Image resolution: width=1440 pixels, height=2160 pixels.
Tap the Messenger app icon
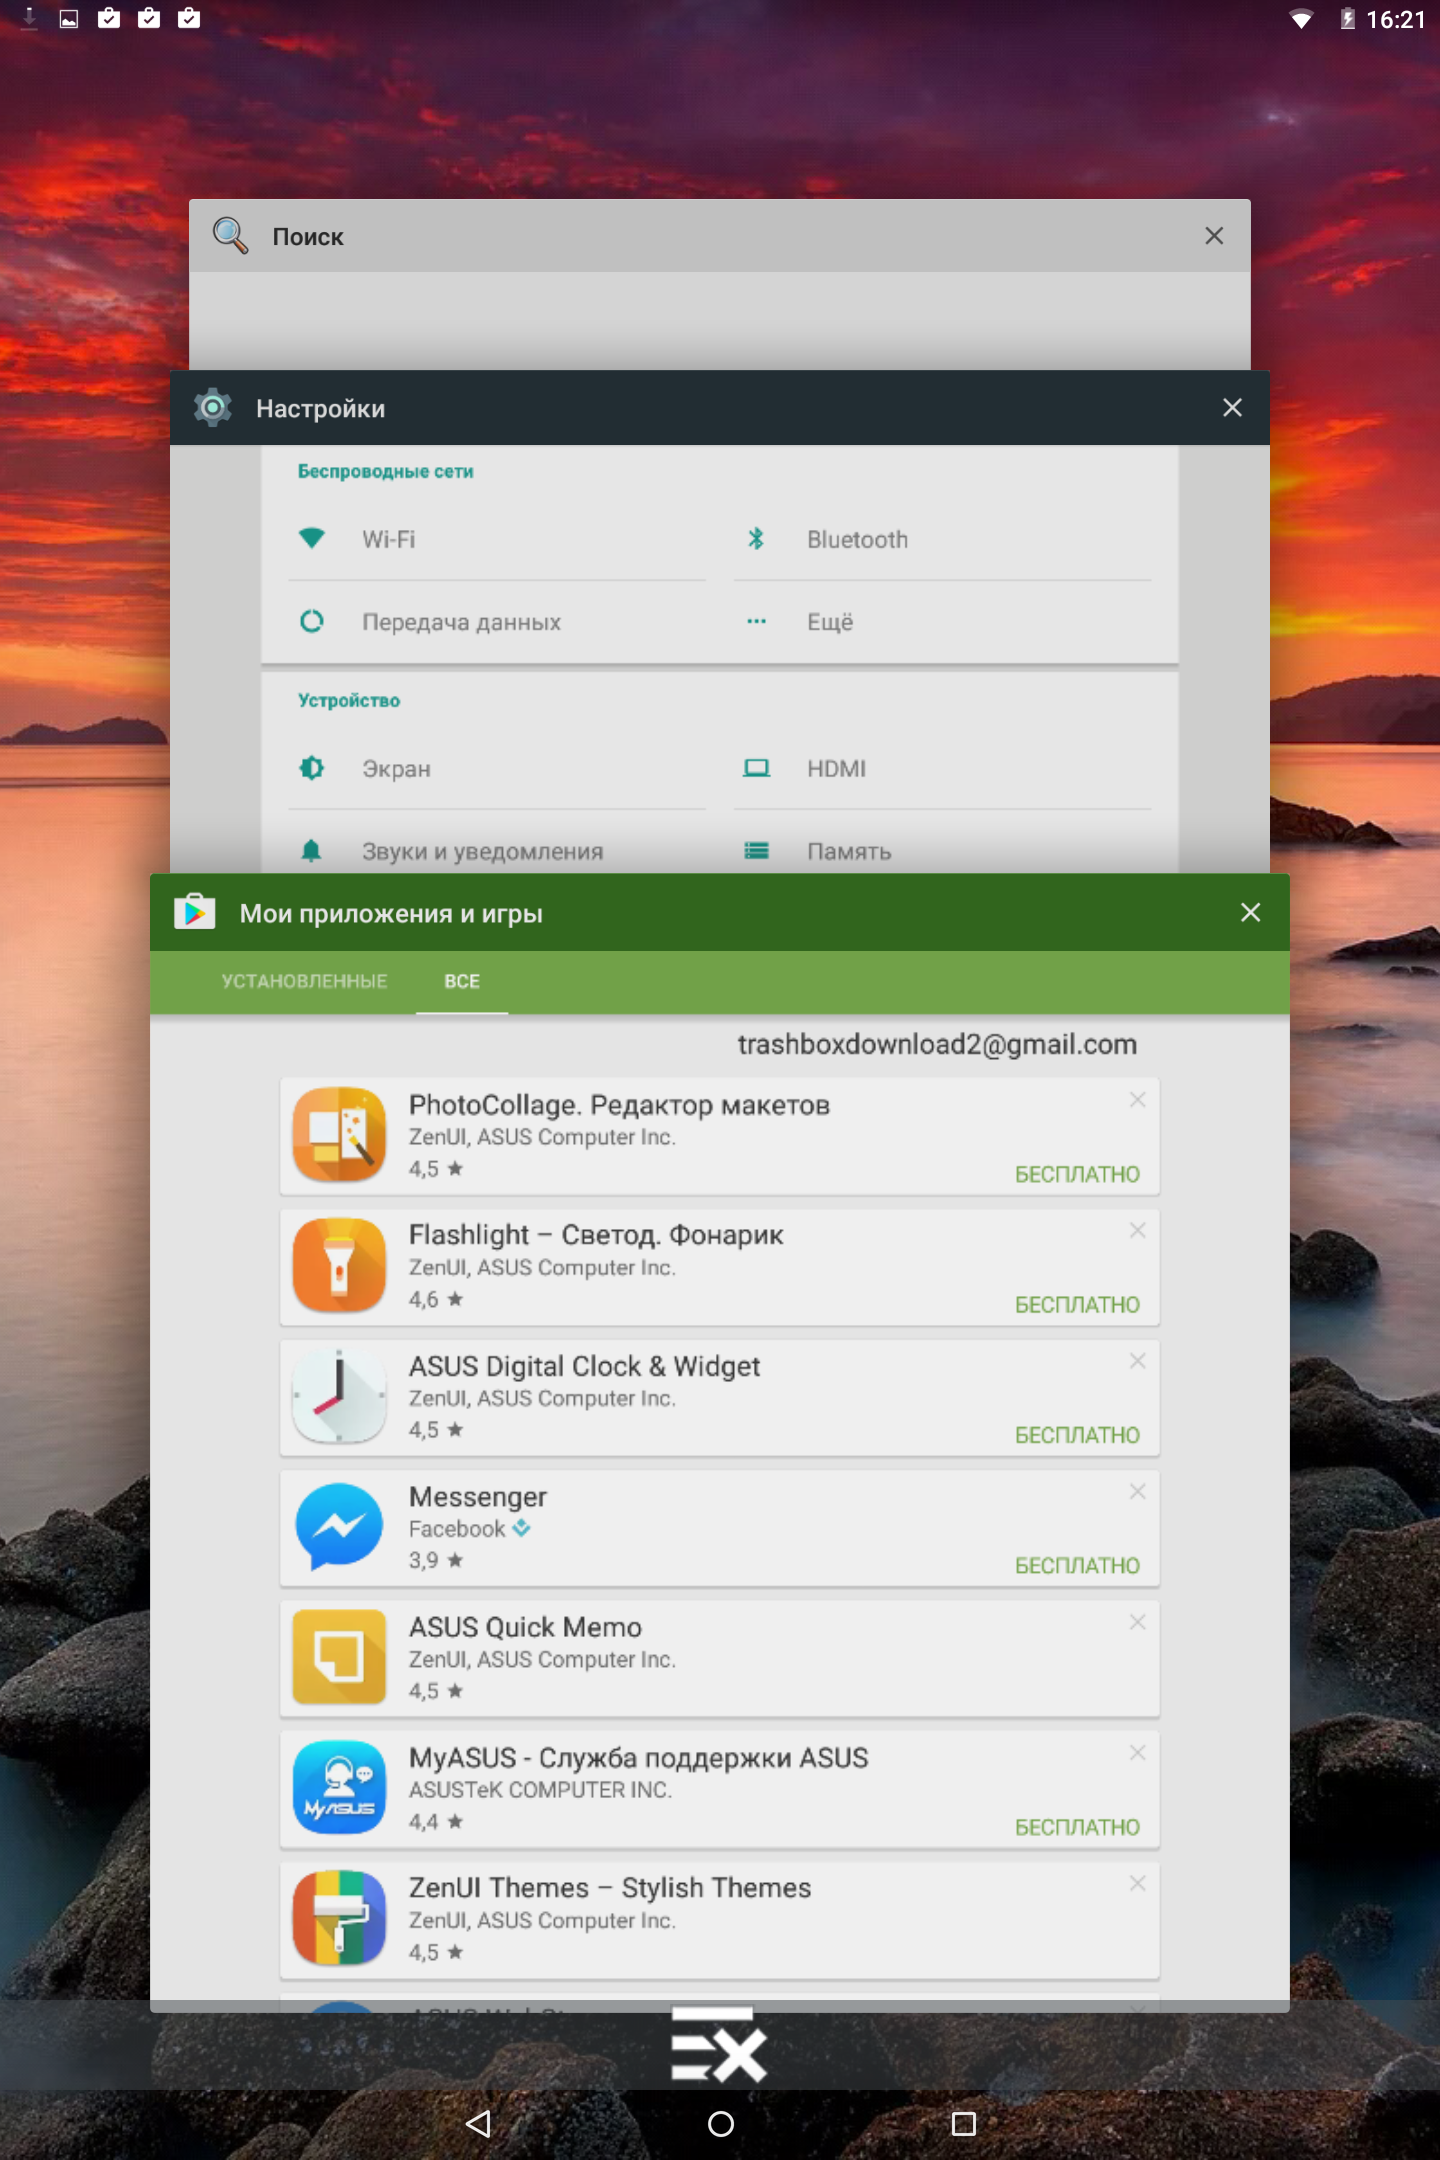(339, 1527)
